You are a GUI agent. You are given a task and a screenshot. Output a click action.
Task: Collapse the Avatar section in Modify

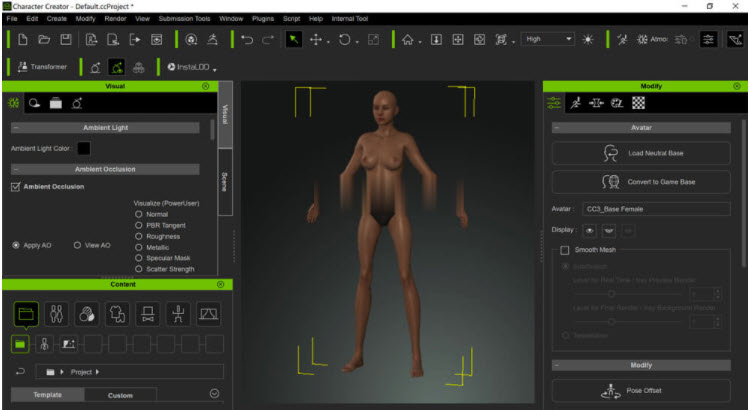click(557, 127)
